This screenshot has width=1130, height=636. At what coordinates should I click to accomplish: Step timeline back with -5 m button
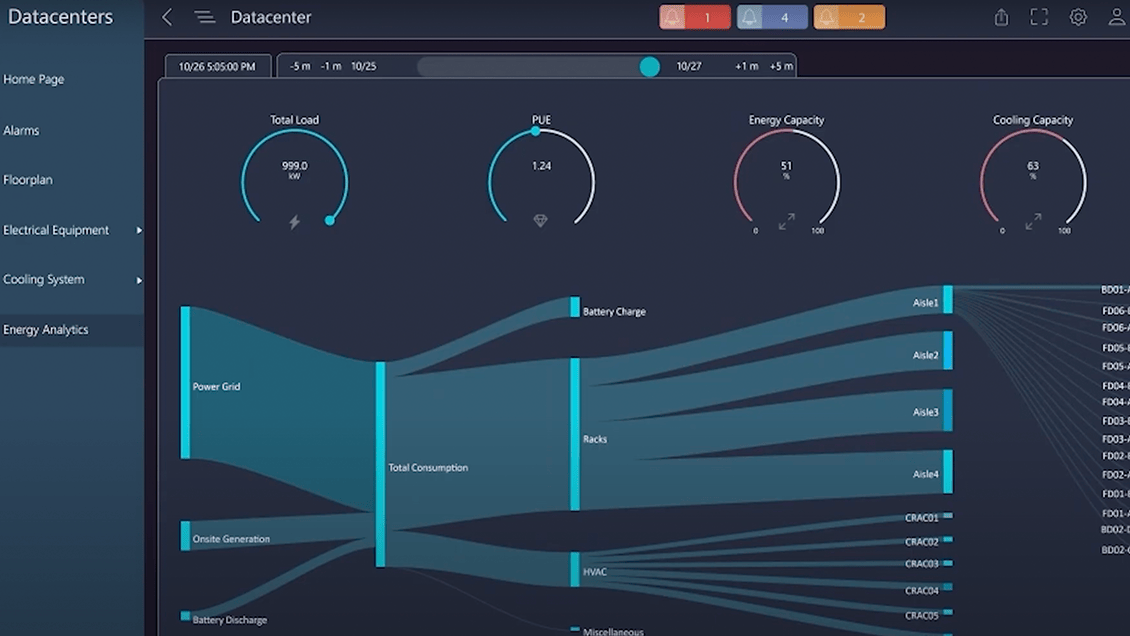click(300, 66)
